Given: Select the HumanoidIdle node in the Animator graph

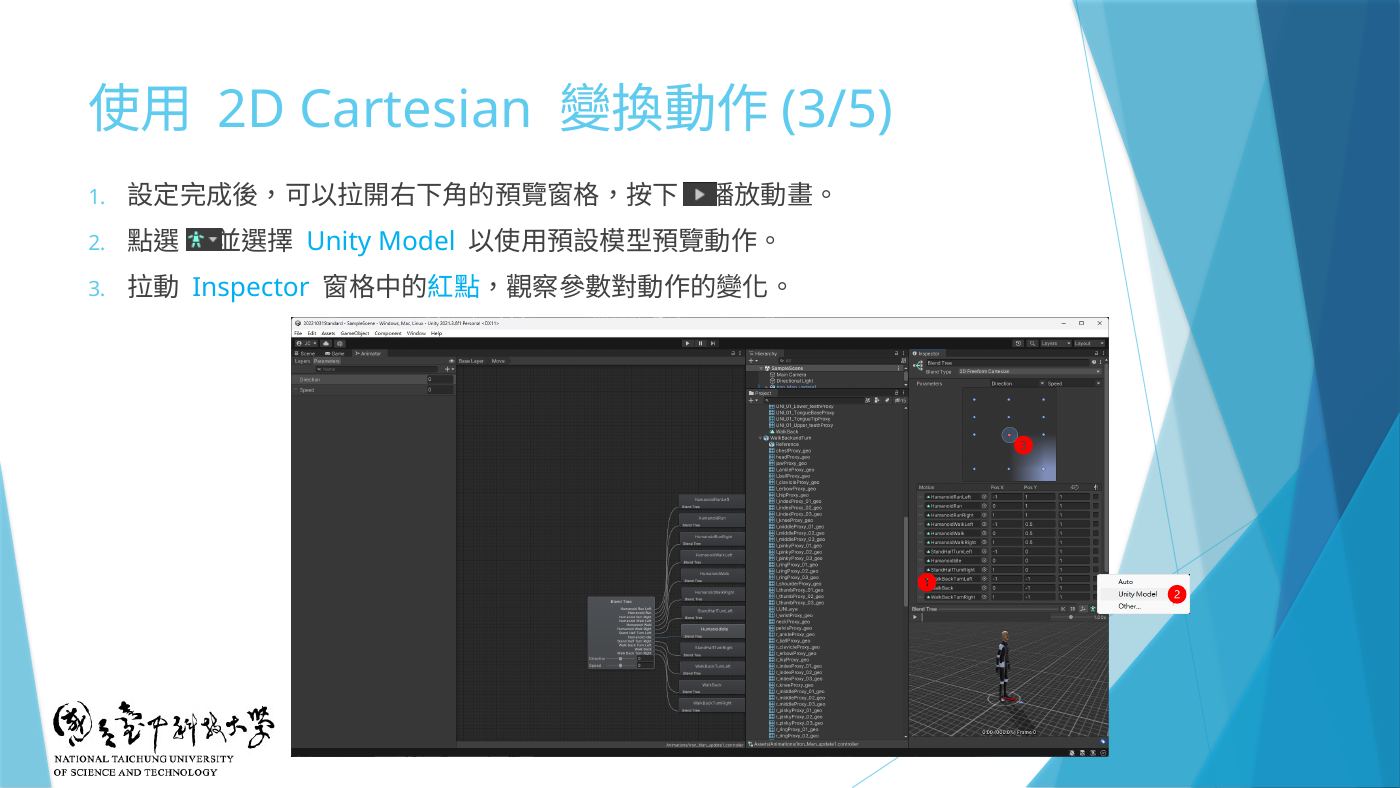Looking at the screenshot, I should tap(714, 629).
